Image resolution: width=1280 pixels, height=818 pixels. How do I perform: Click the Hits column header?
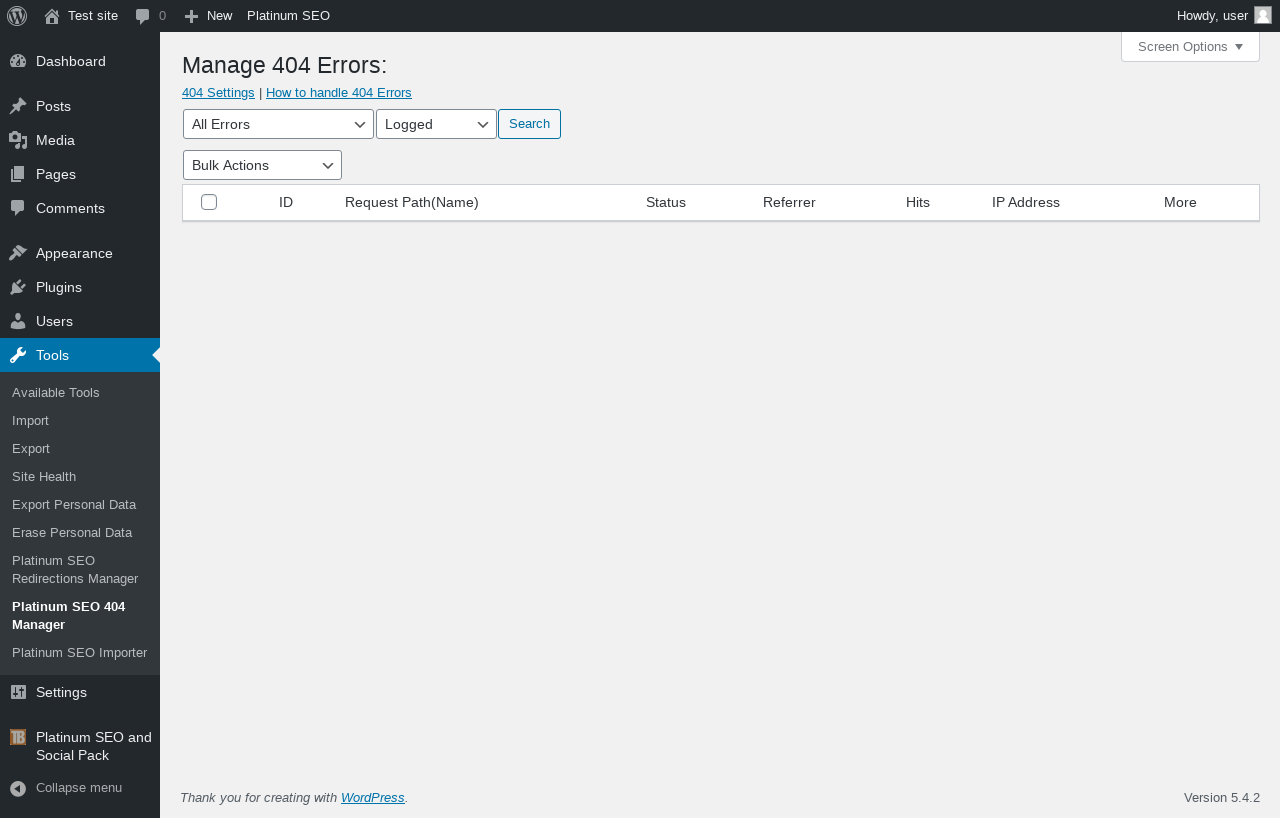(x=918, y=202)
